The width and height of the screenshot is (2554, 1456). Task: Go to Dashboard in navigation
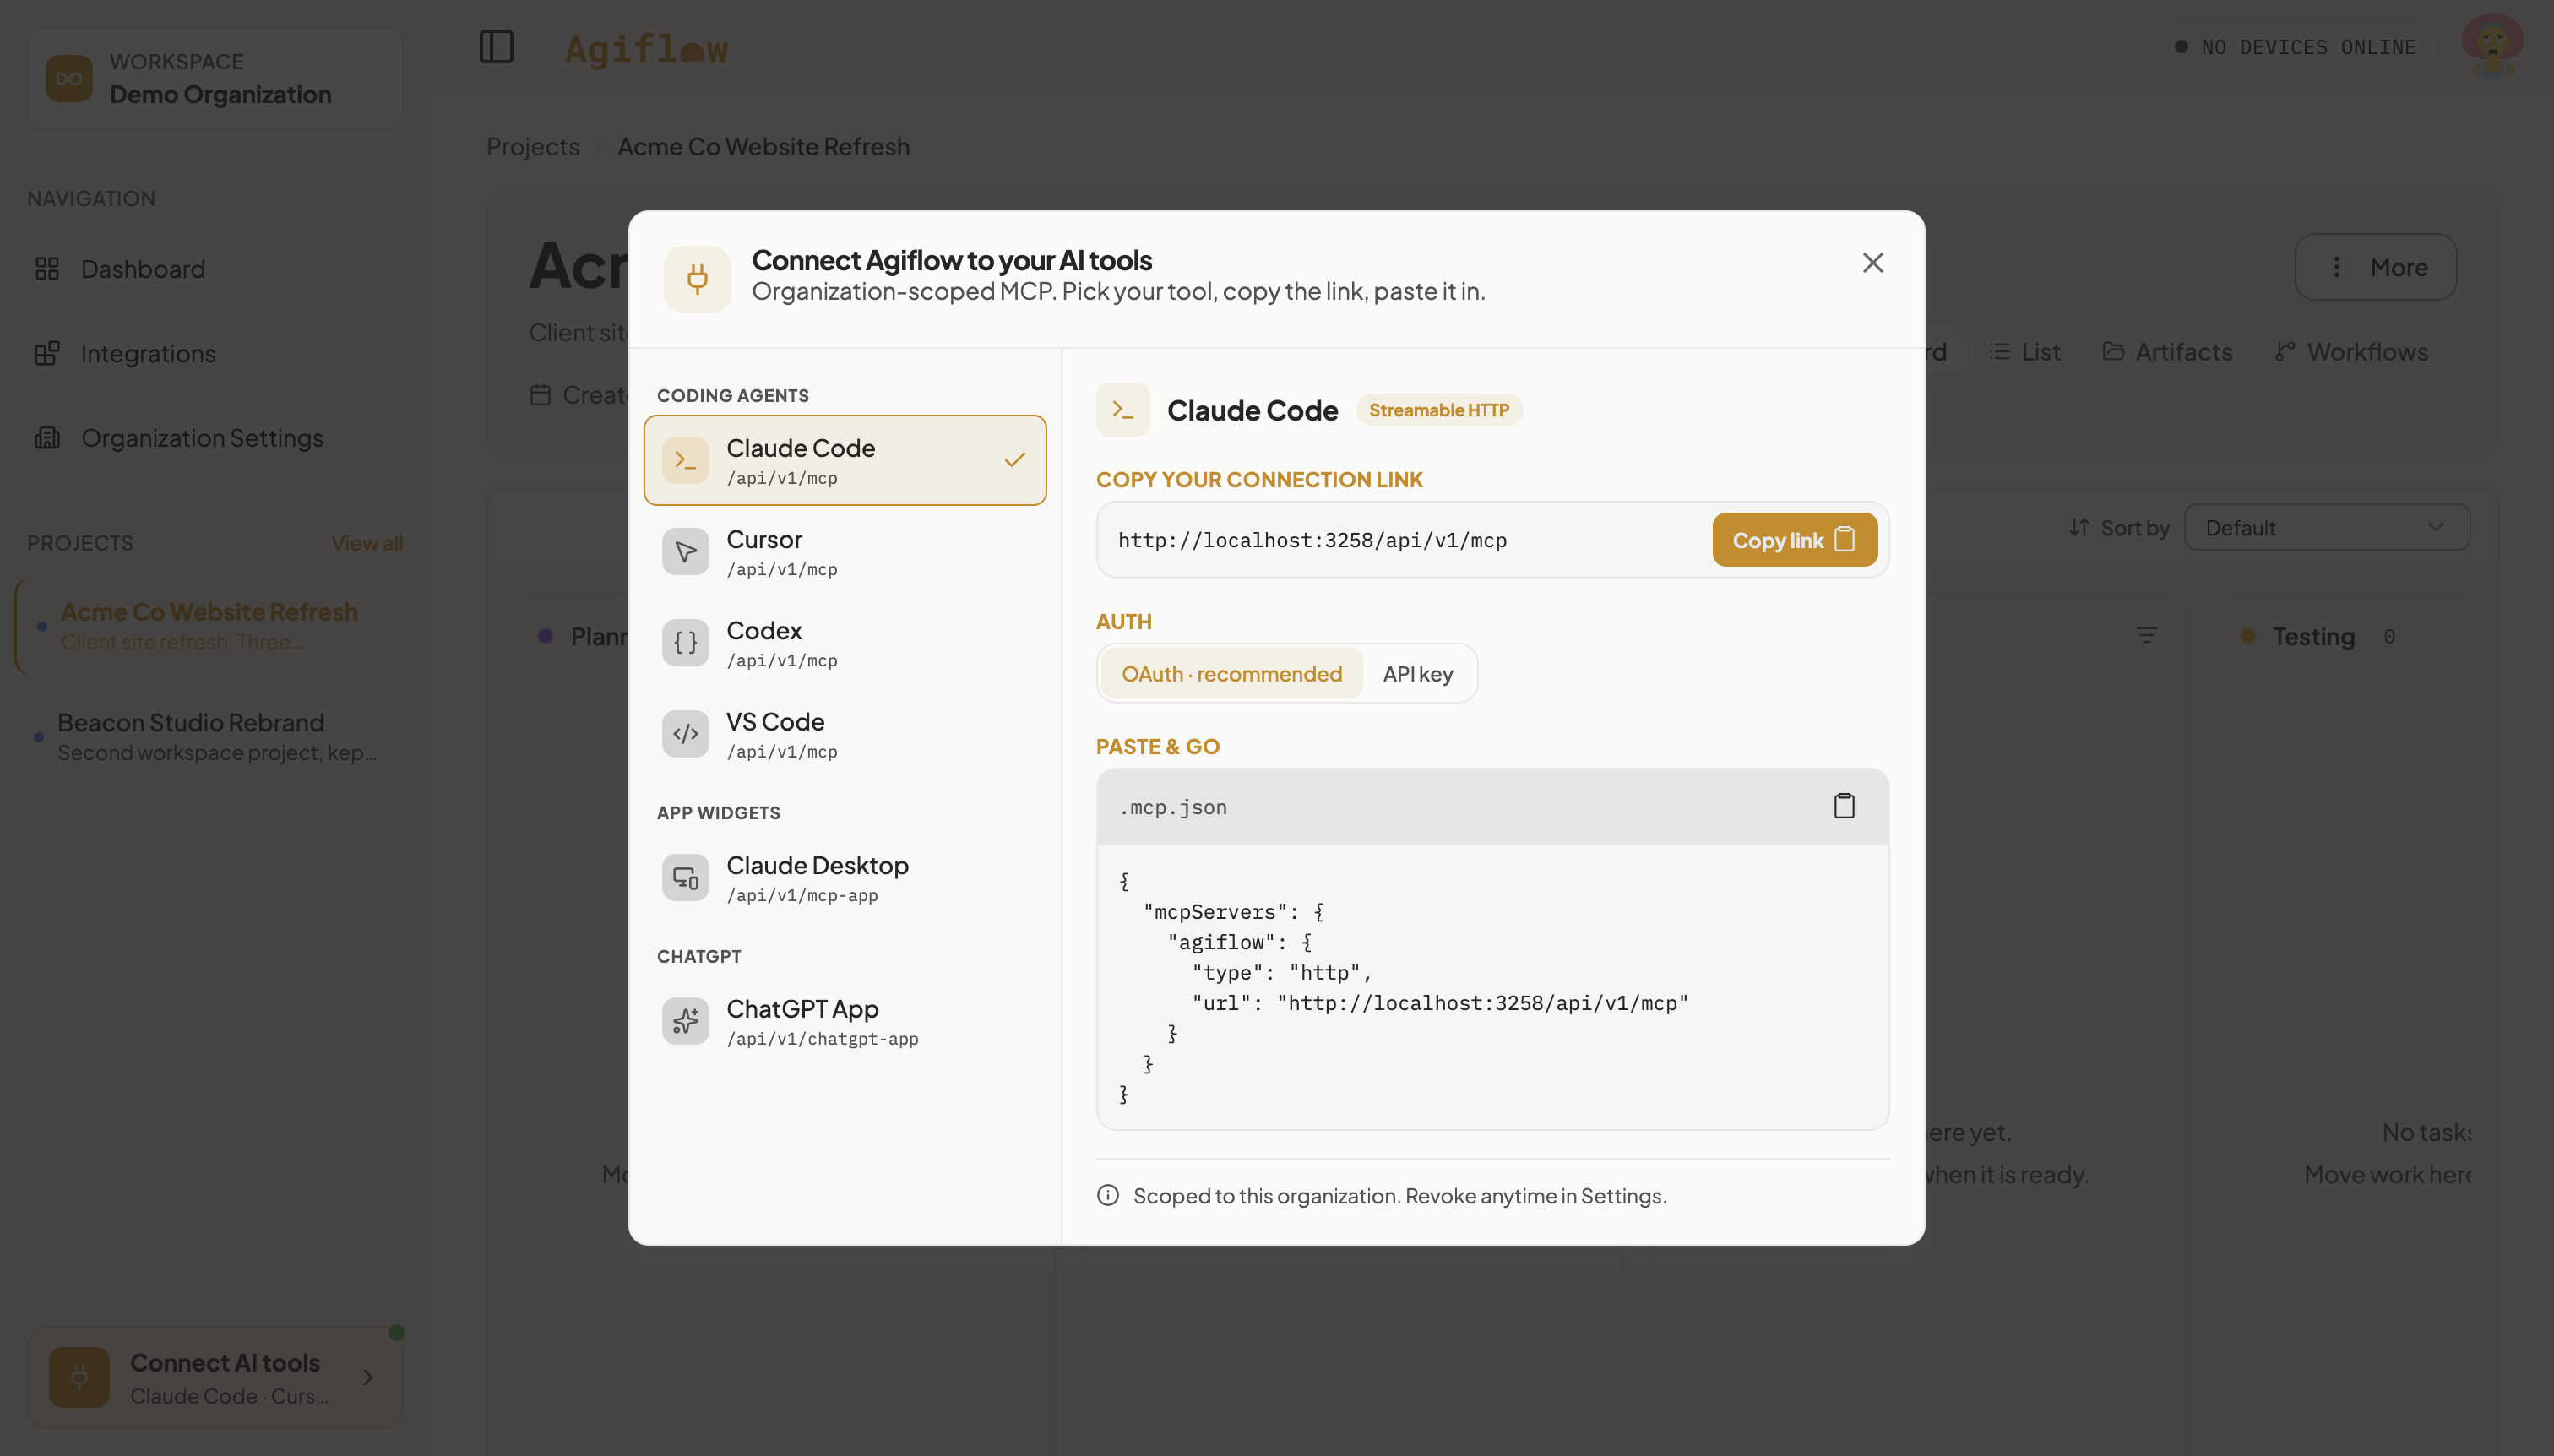[215, 269]
